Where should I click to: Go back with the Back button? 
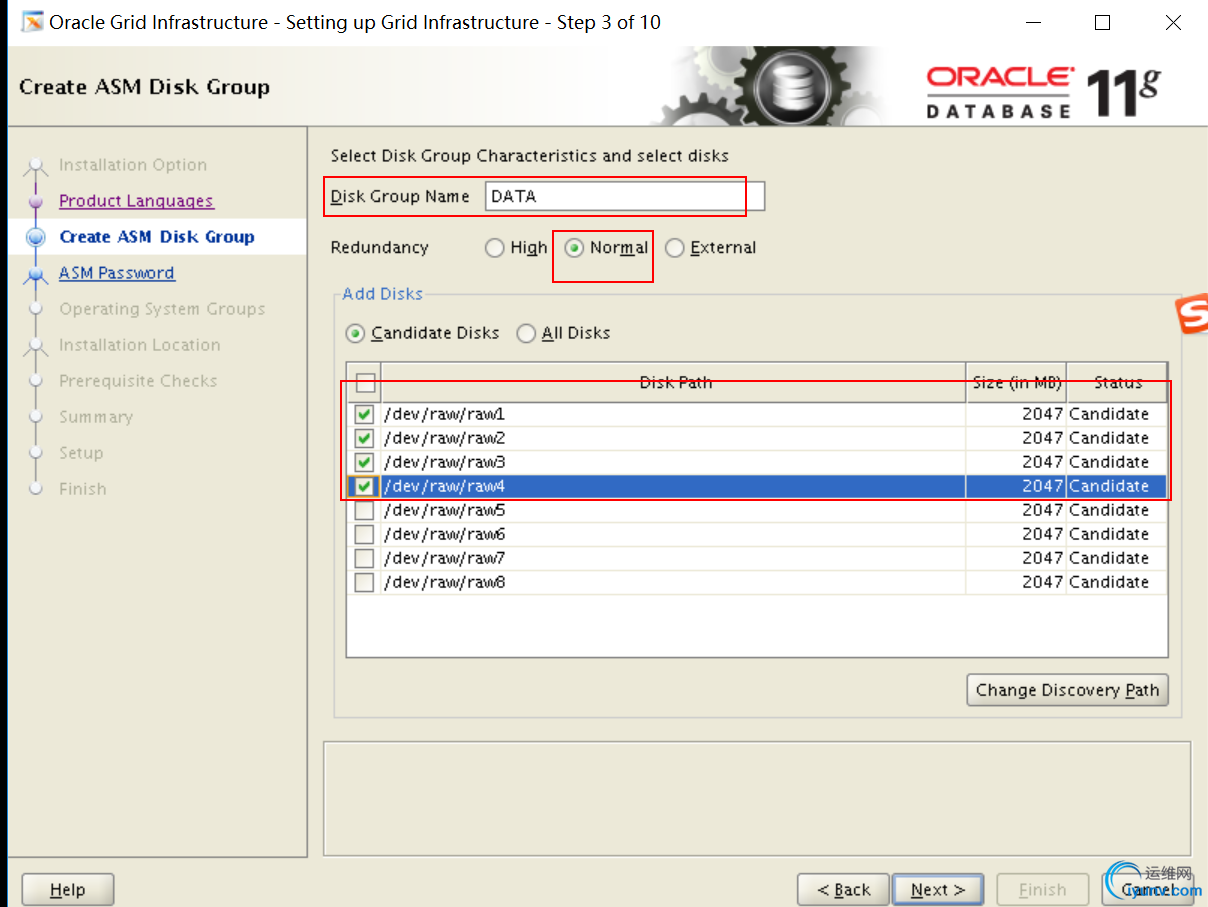point(843,890)
